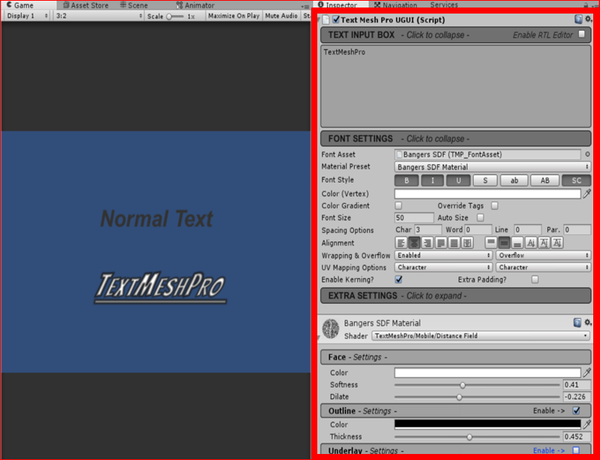Toggle Underline font style U button
600x460 pixels.
[x=458, y=180]
